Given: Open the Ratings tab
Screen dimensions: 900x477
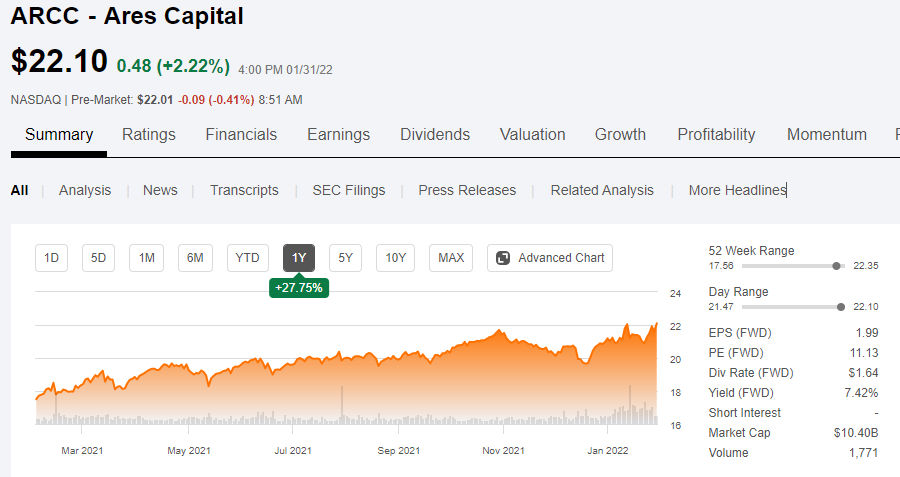Looking at the screenshot, I should (x=149, y=134).
